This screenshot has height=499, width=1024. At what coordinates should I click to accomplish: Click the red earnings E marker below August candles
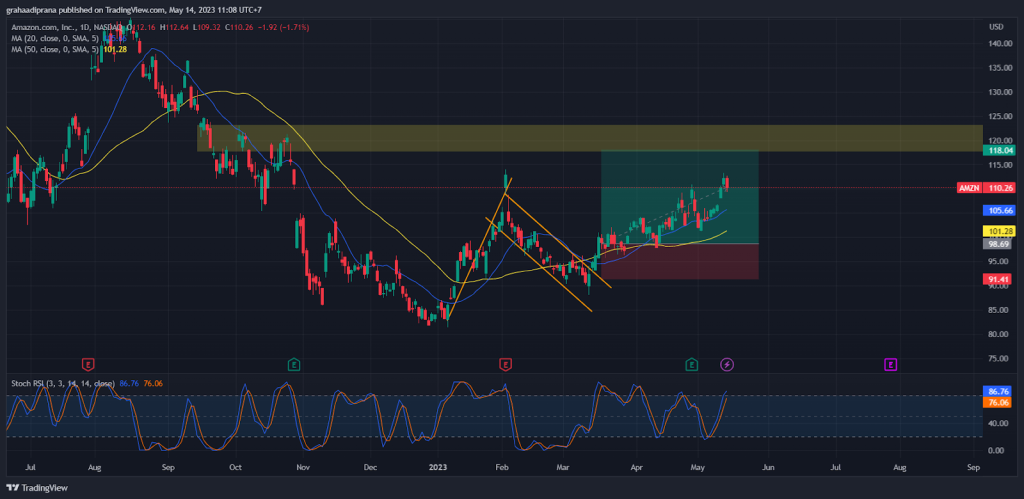[x=88, y=364]
